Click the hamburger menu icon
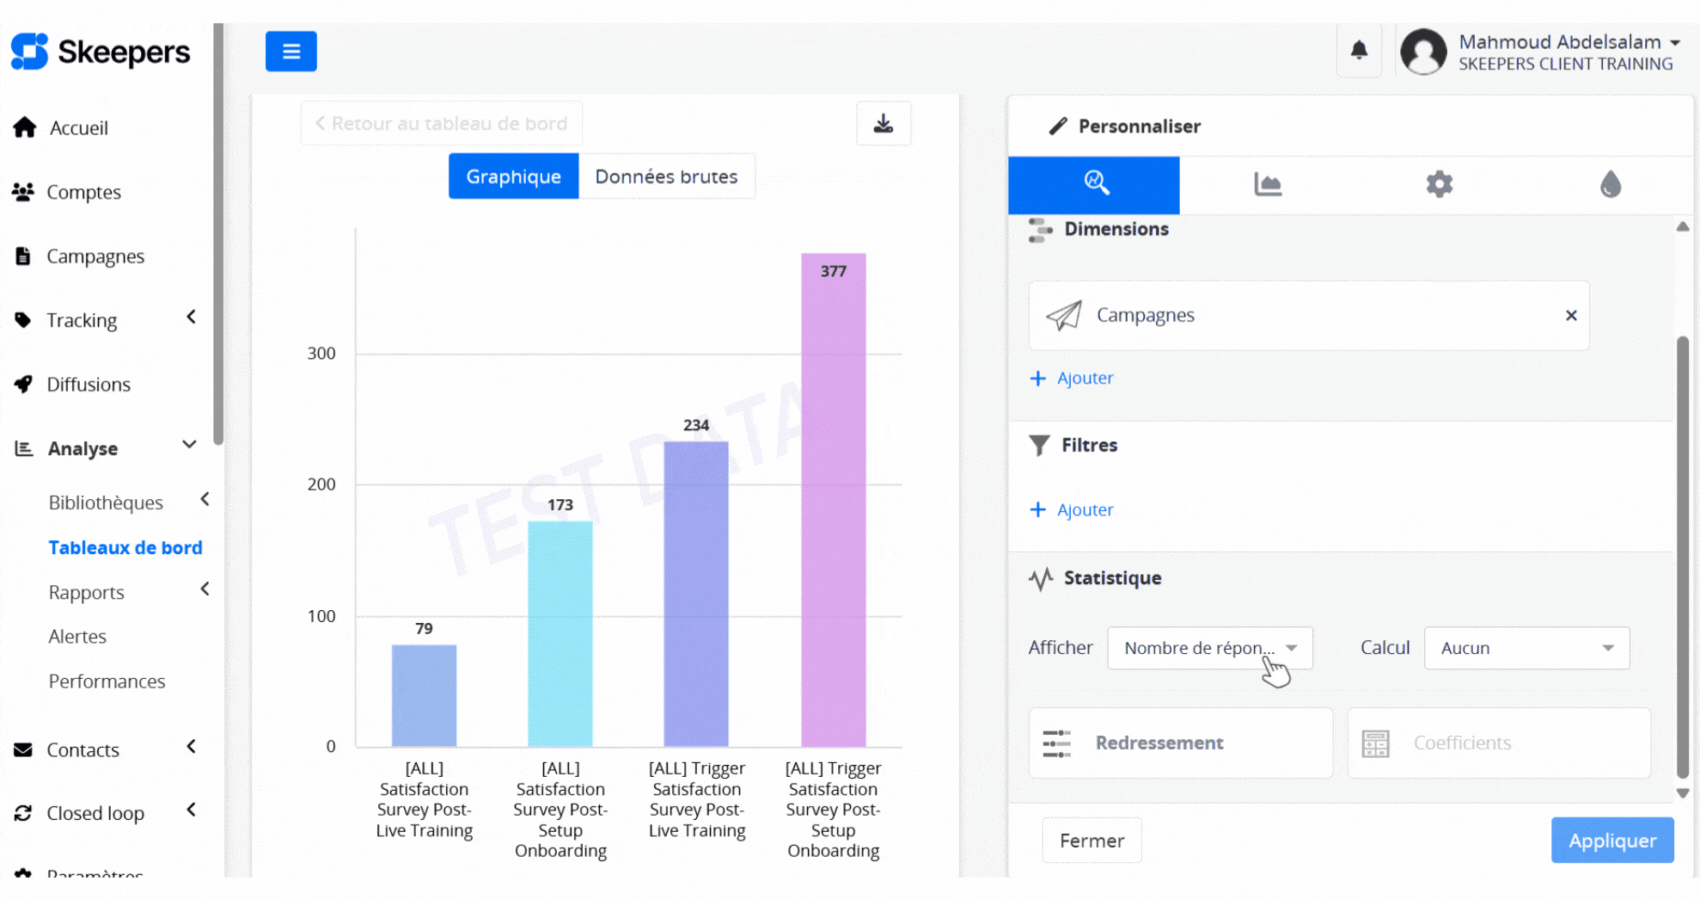This screenshot has width=1700, height=900. [x=291, y=51]
